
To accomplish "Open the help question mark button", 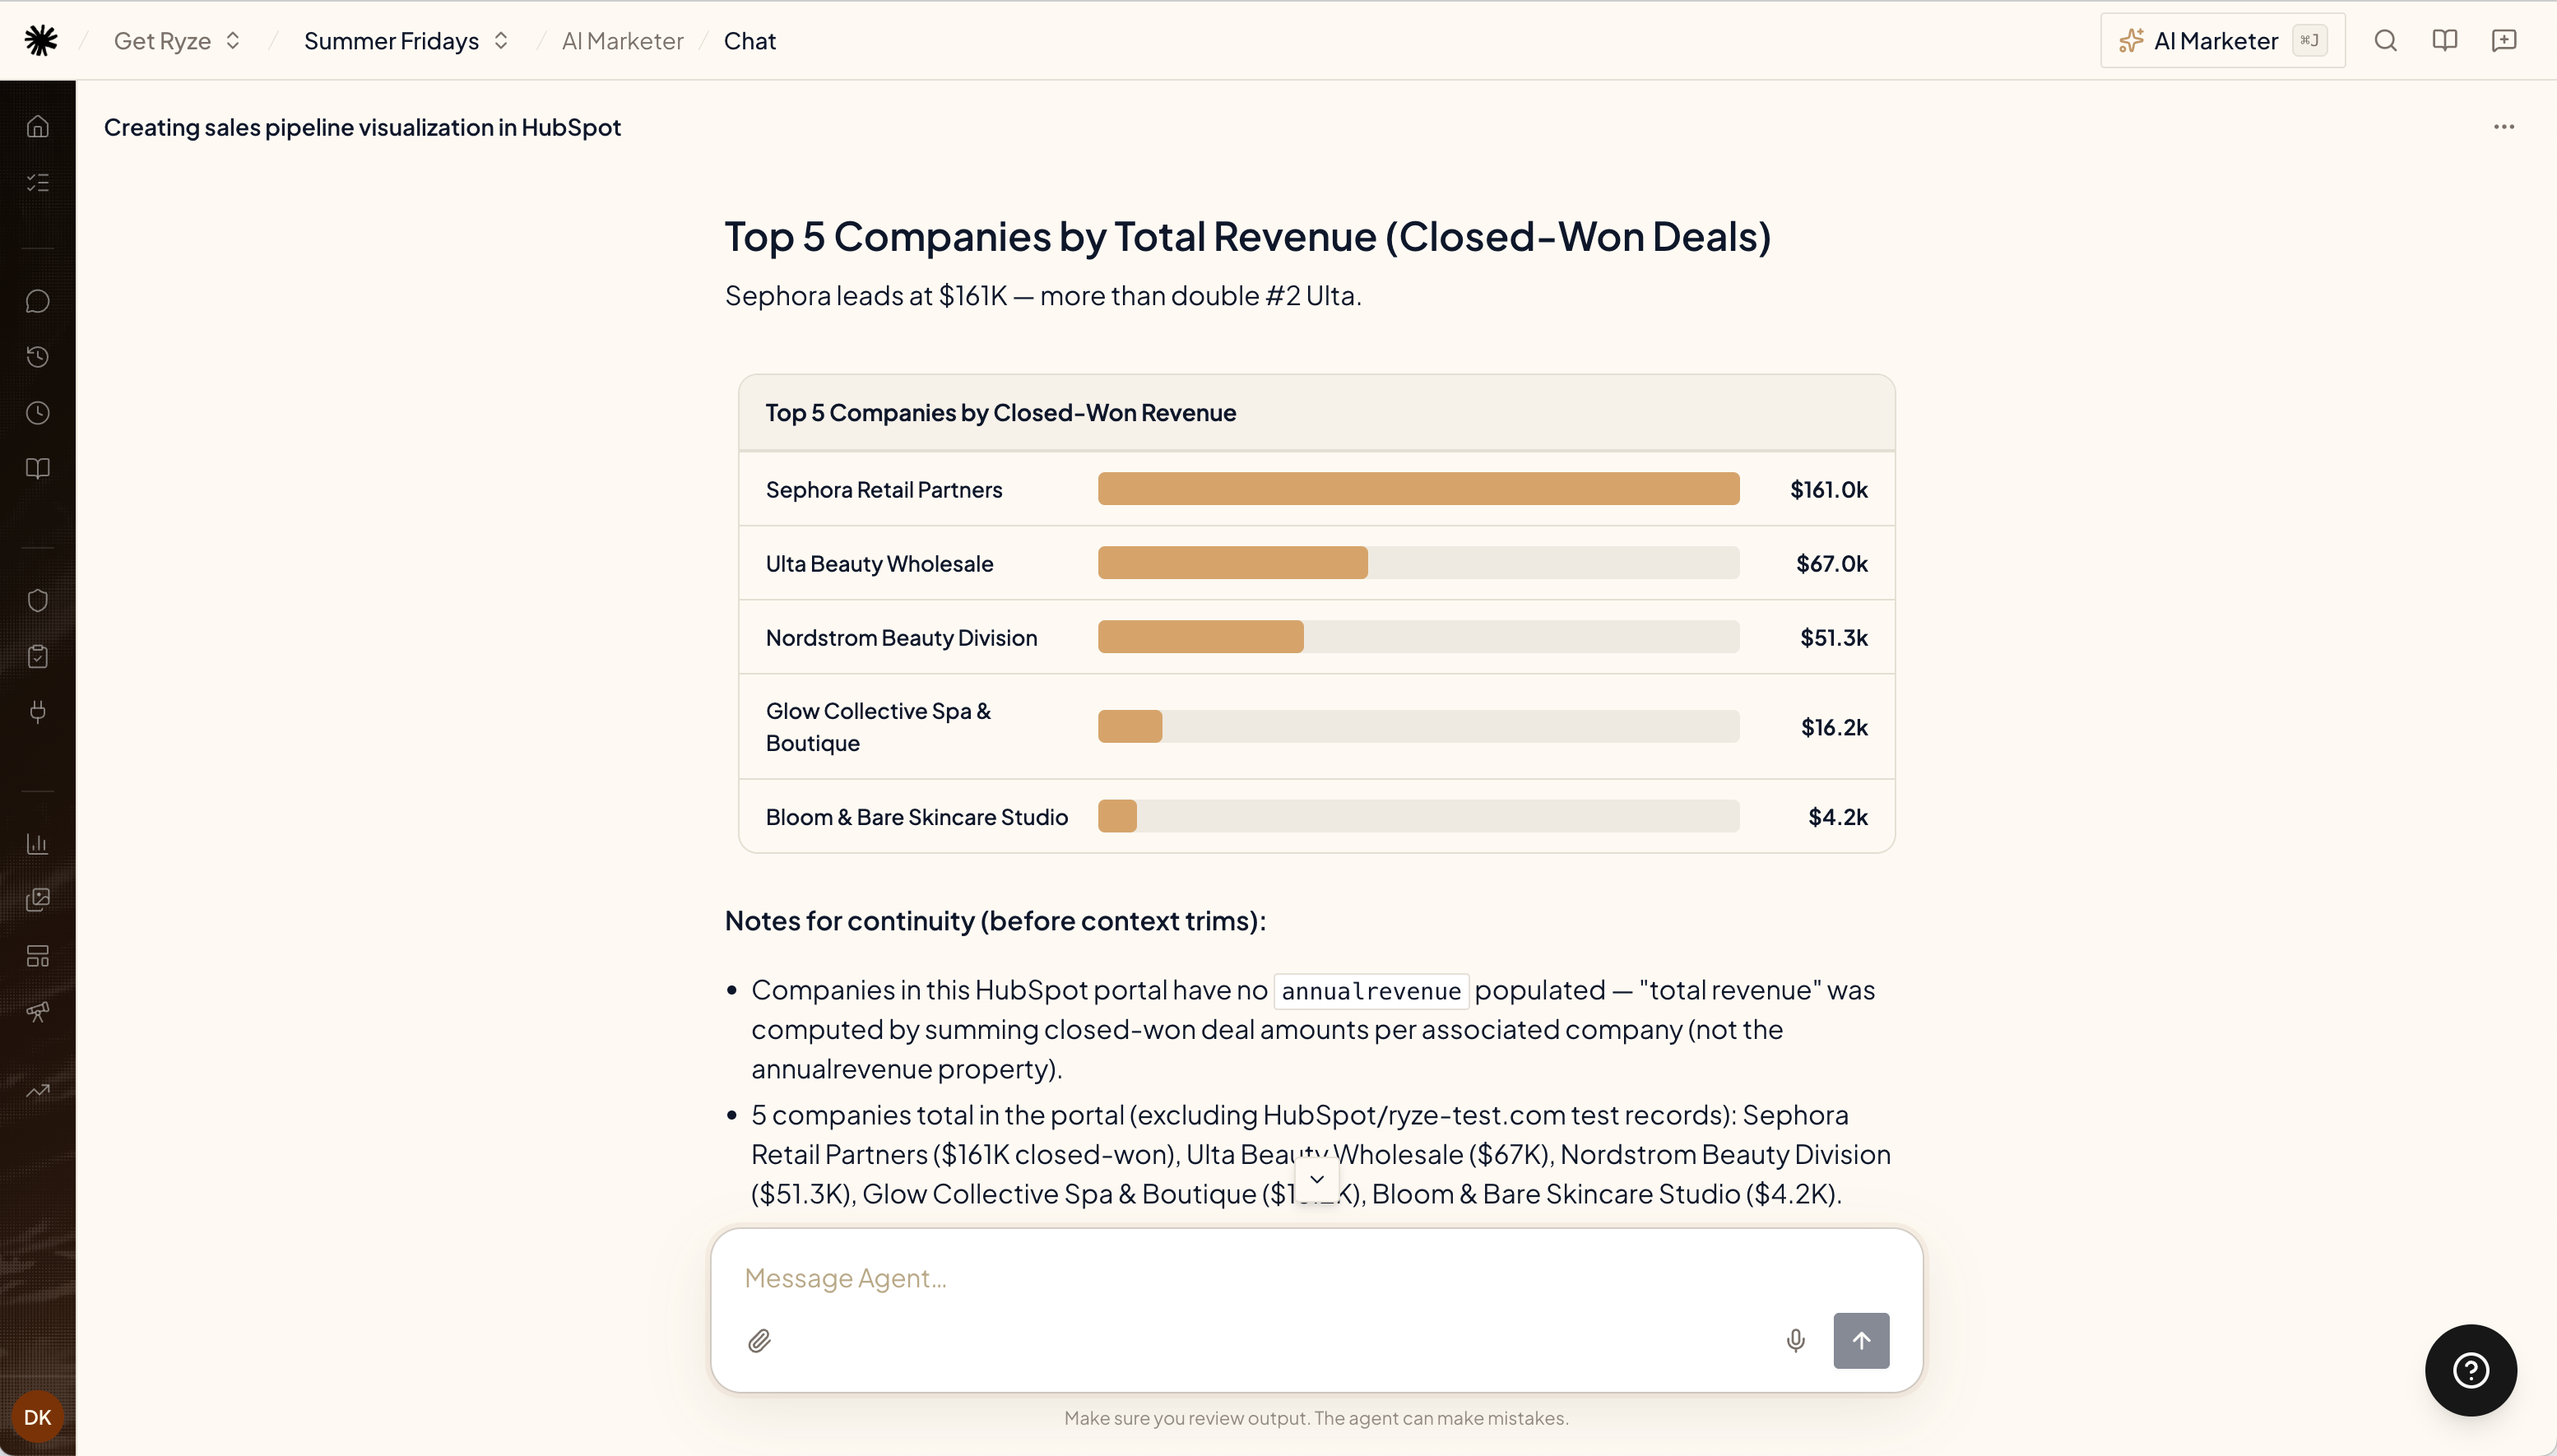I will tap(2470, 1370).
